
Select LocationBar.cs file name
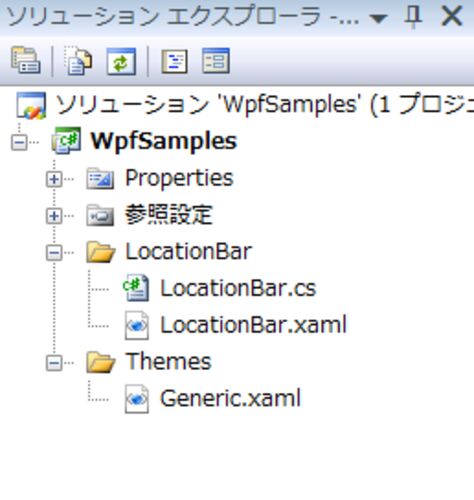pyautogui.click(x=238, y=288)
